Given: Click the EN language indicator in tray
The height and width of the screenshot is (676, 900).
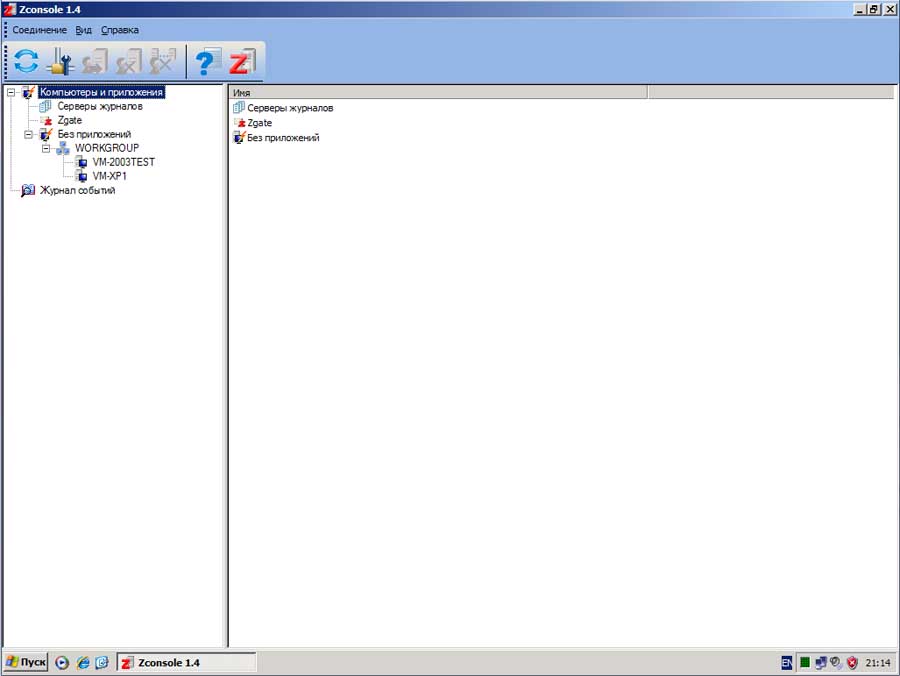Looking at the screenshot, I should pyautogui.click(x=787, y=663).
